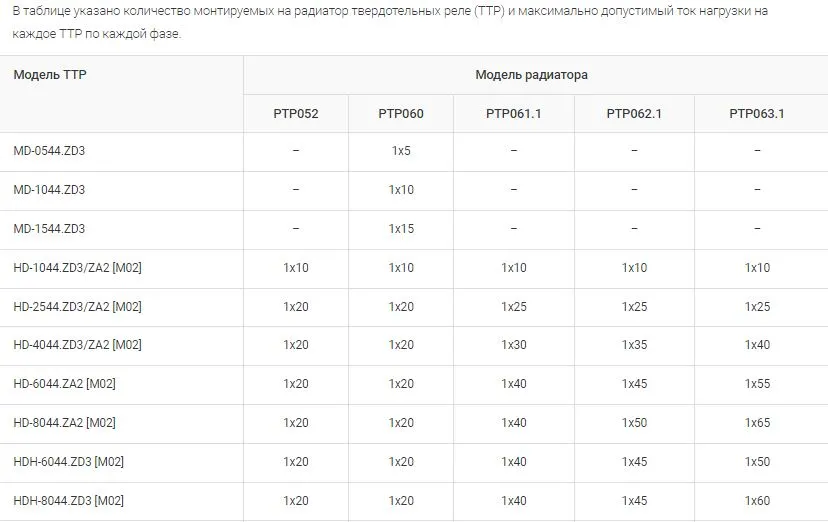Click the HD-1044.ZD3/ZA2 [M02] row label
Screen dimensions: 828x522
[x=77, y=268]
